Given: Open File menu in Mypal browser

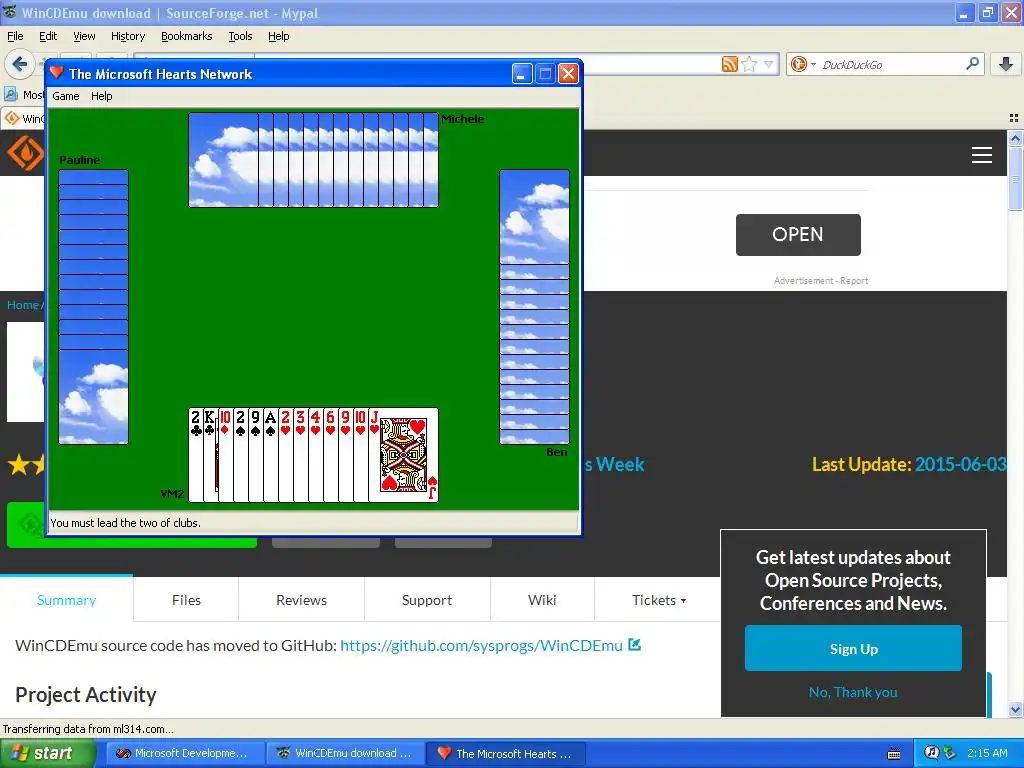Looking at the screenshot, I should (x=15, y=36).
